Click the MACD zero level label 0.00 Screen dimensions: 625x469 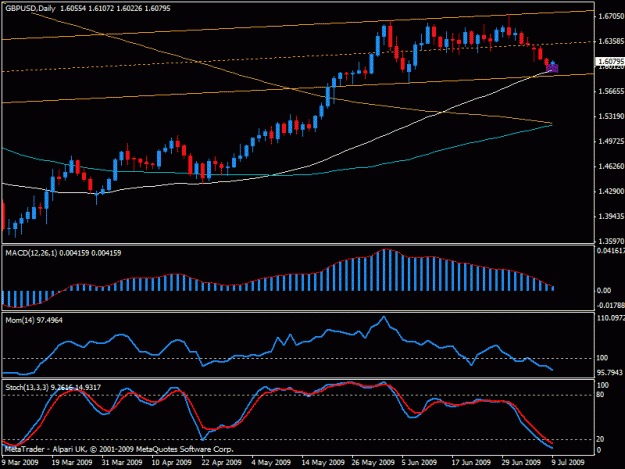[x=604, y=290]
